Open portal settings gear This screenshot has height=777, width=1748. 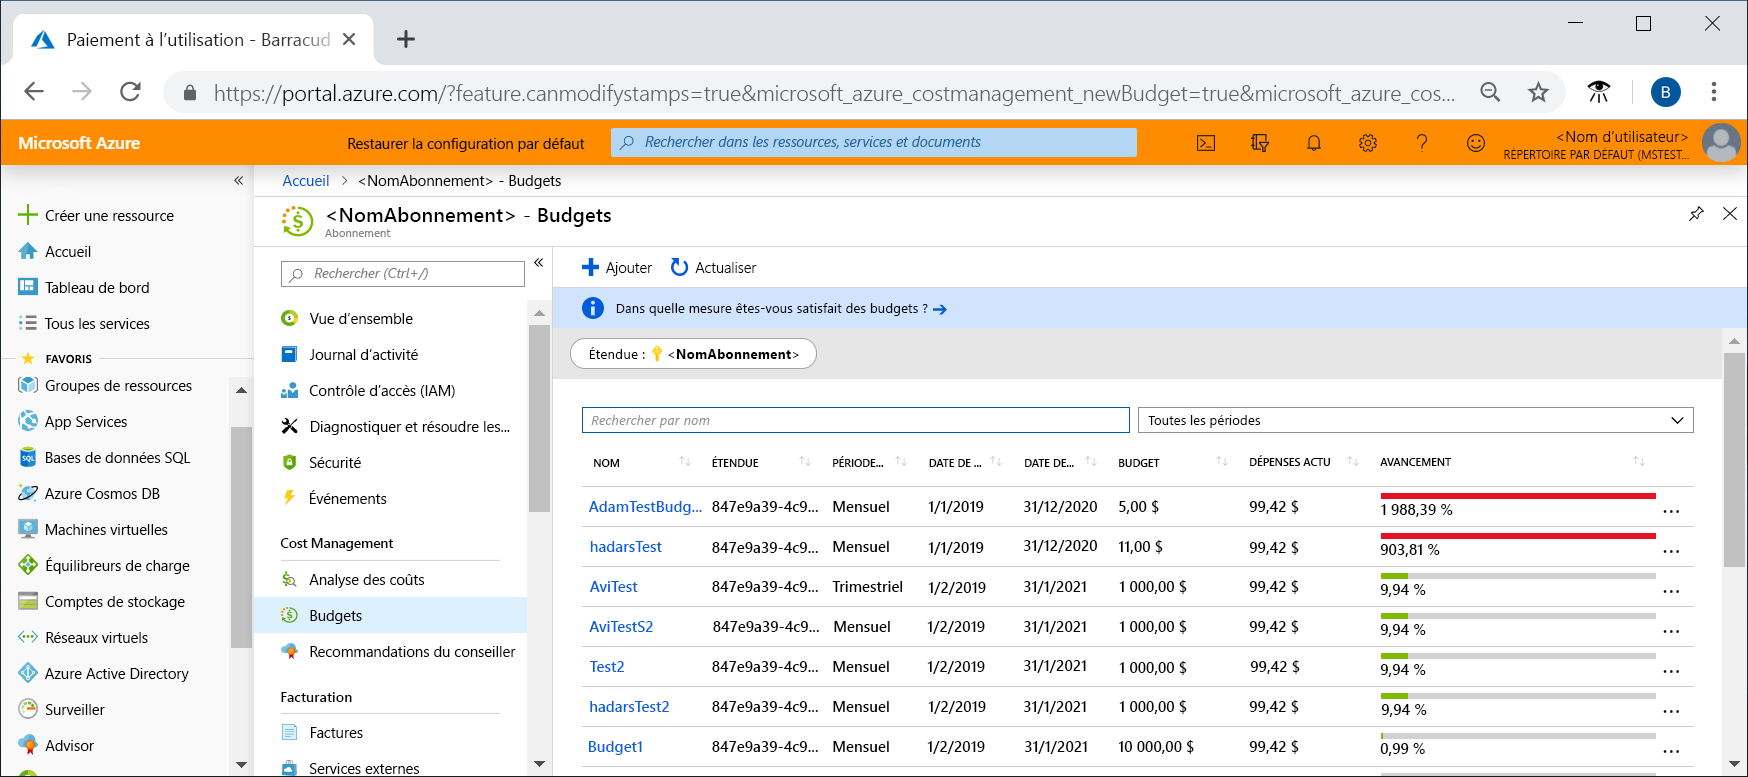point(1368,143)
